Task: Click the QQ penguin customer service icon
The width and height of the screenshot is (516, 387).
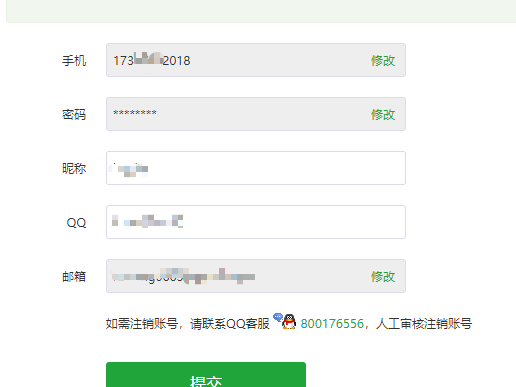Action: pyautogui.click(x=285, y=321)
